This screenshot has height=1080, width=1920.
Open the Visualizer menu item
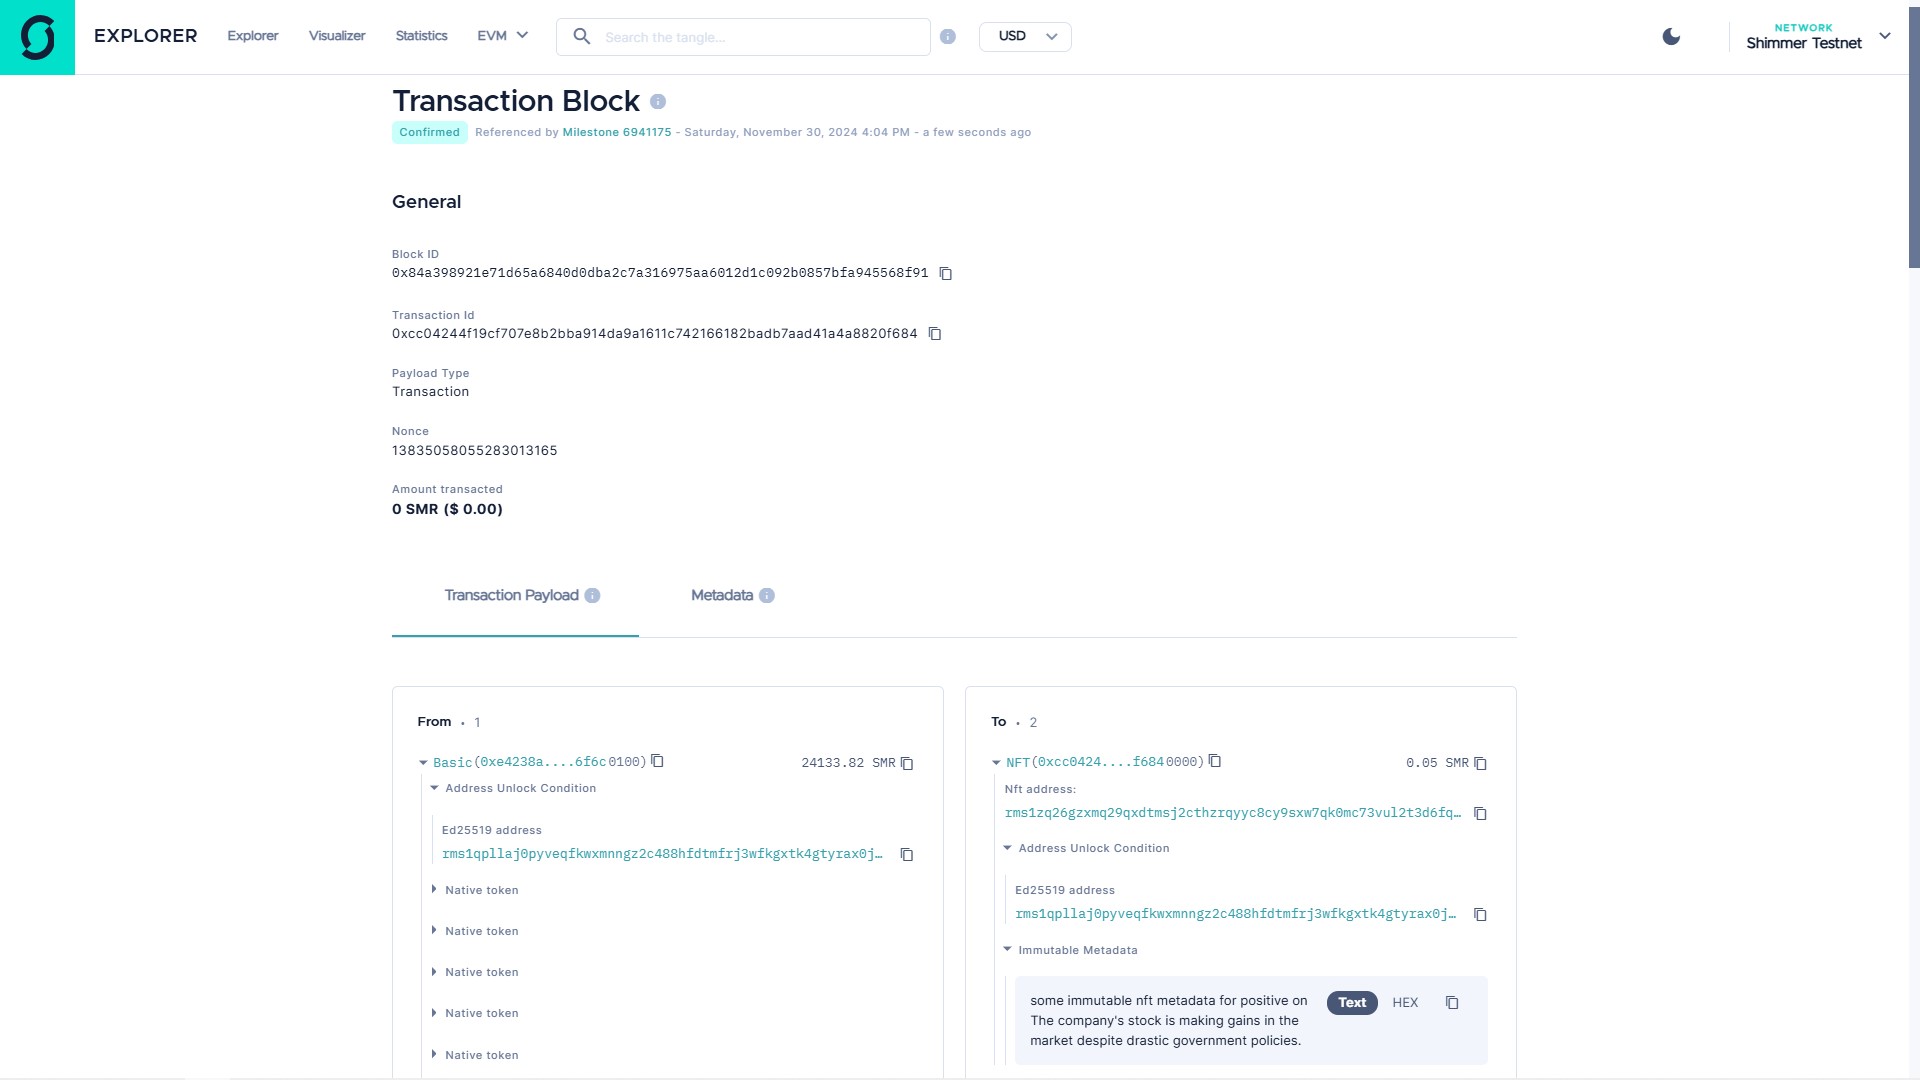pos(337,36)
